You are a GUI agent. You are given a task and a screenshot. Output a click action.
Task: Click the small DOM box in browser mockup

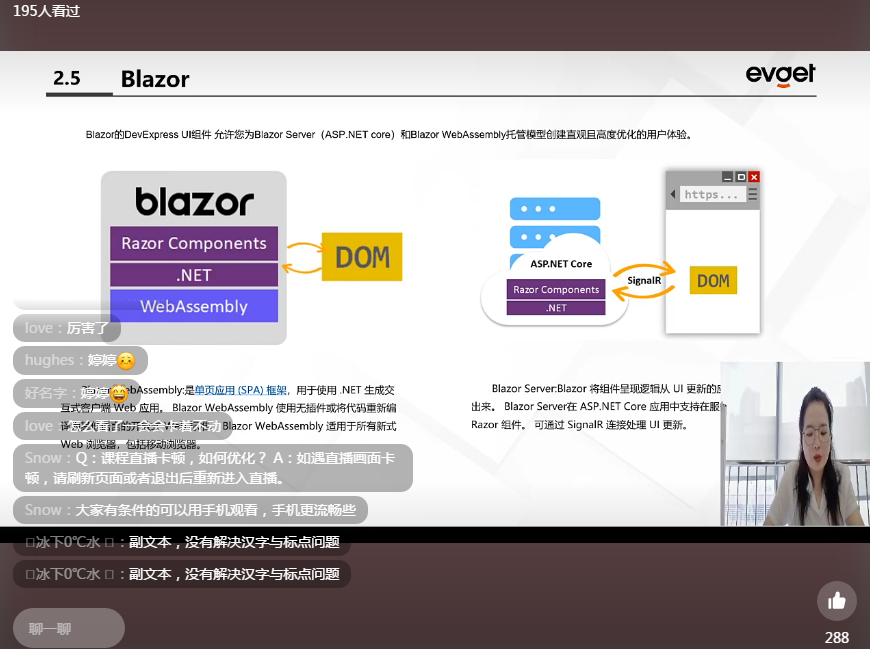713,280
